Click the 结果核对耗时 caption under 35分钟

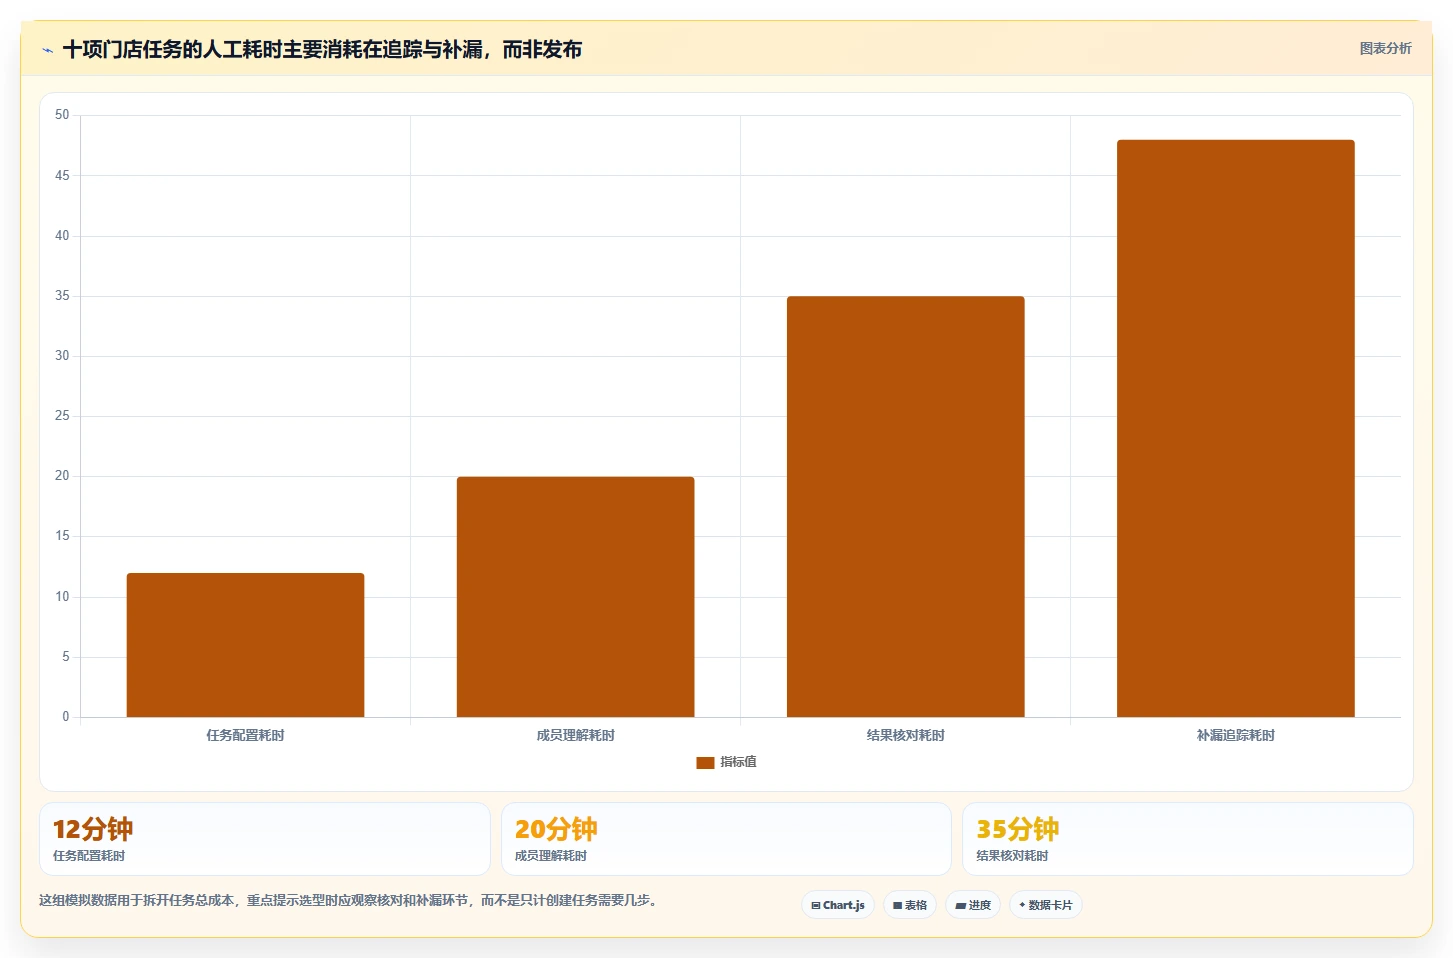(1012, 856)
